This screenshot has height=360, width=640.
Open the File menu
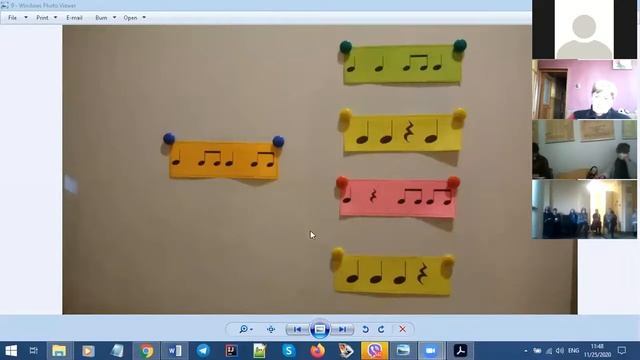pyautogui.click(x=13, y=18)
